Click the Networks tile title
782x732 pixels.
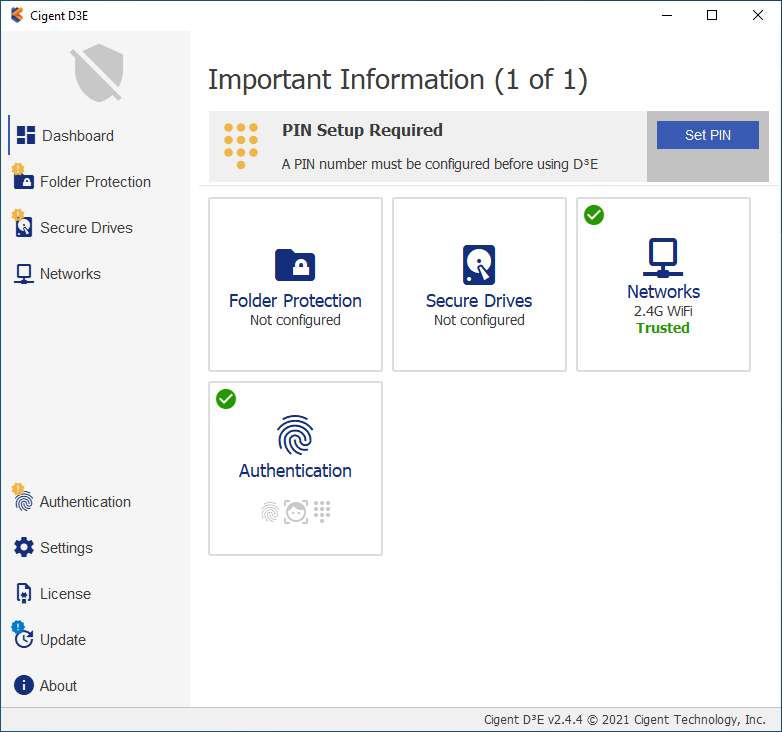coord(663,292)
